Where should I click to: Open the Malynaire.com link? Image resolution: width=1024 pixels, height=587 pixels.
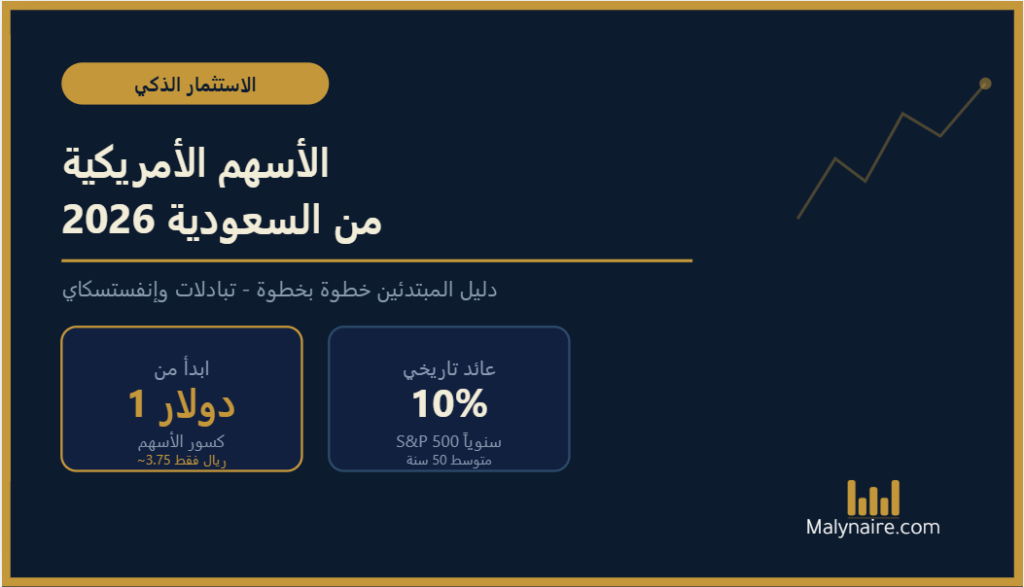pyautogui.click(x=873, y=527)
